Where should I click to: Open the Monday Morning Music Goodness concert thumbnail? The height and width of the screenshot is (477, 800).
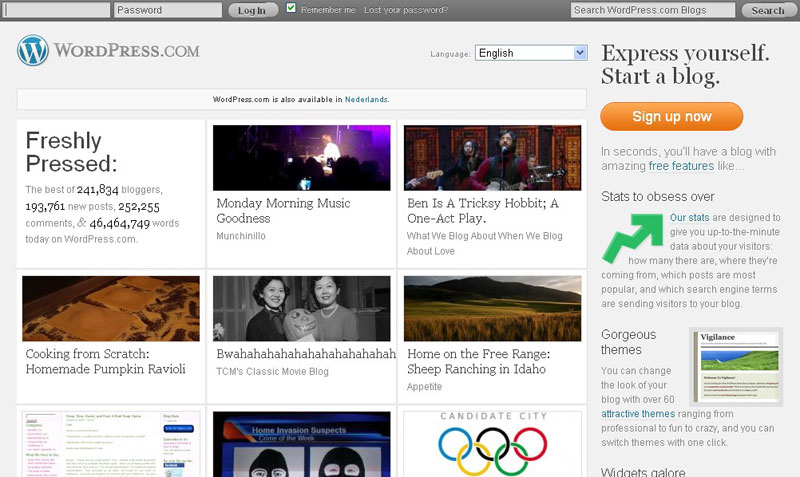tap(301, 157)
